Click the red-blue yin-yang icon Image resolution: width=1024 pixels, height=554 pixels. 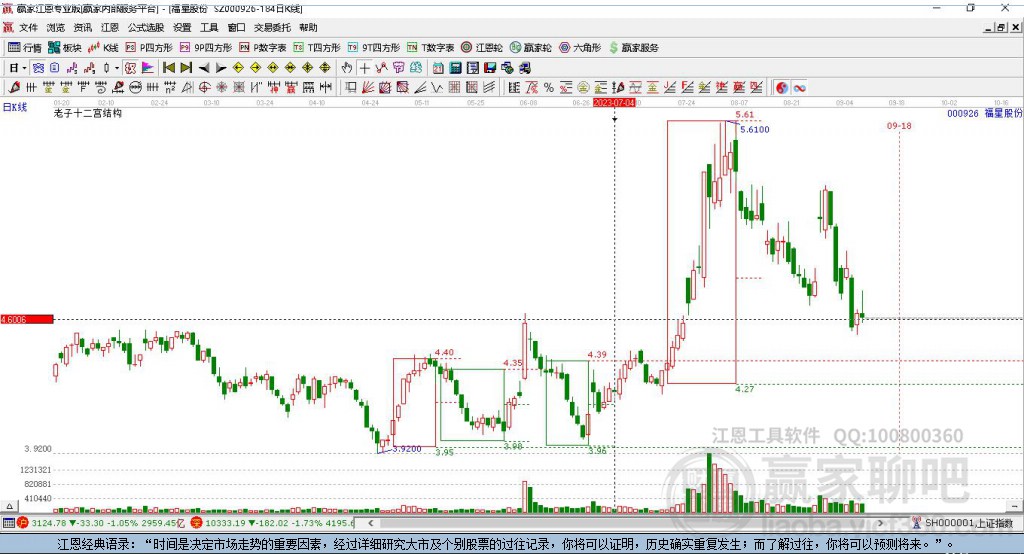tap(782, 88)
